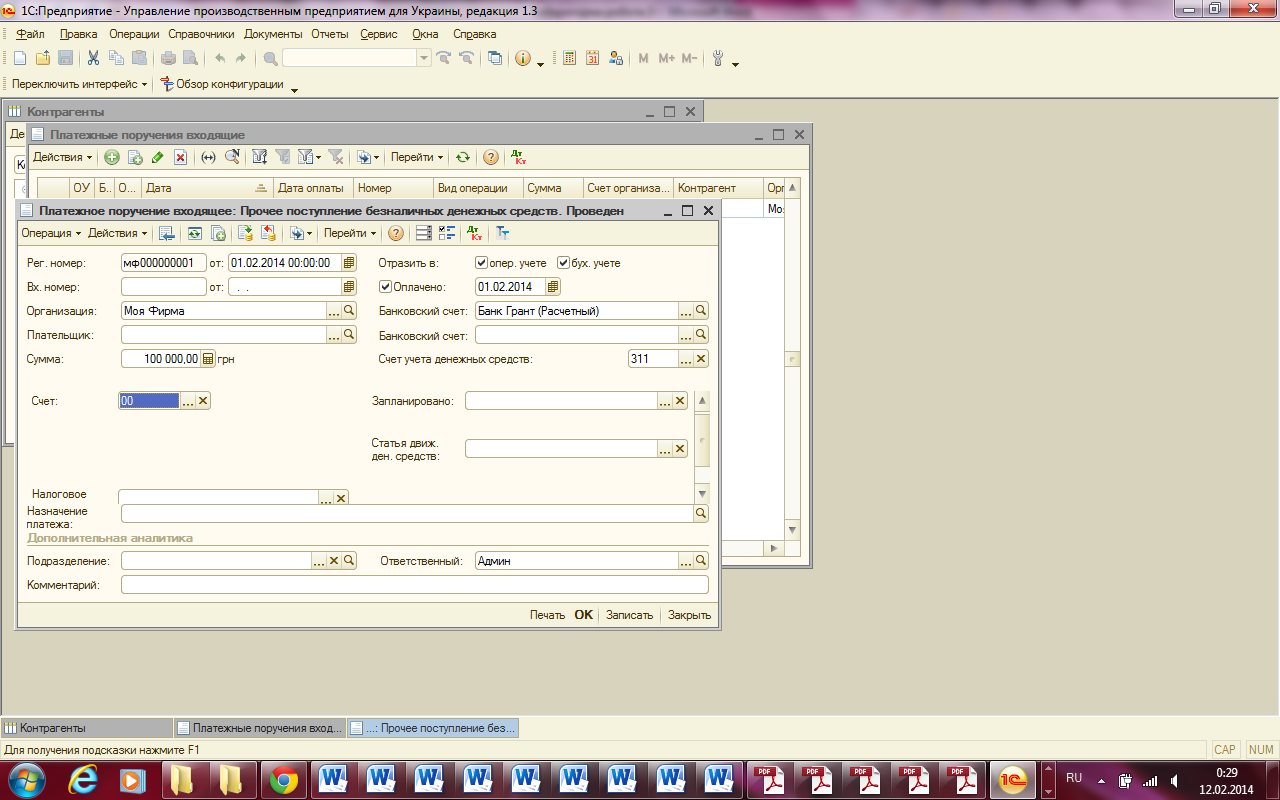Click the new document icon in main toolbar

tap(19, 58)
